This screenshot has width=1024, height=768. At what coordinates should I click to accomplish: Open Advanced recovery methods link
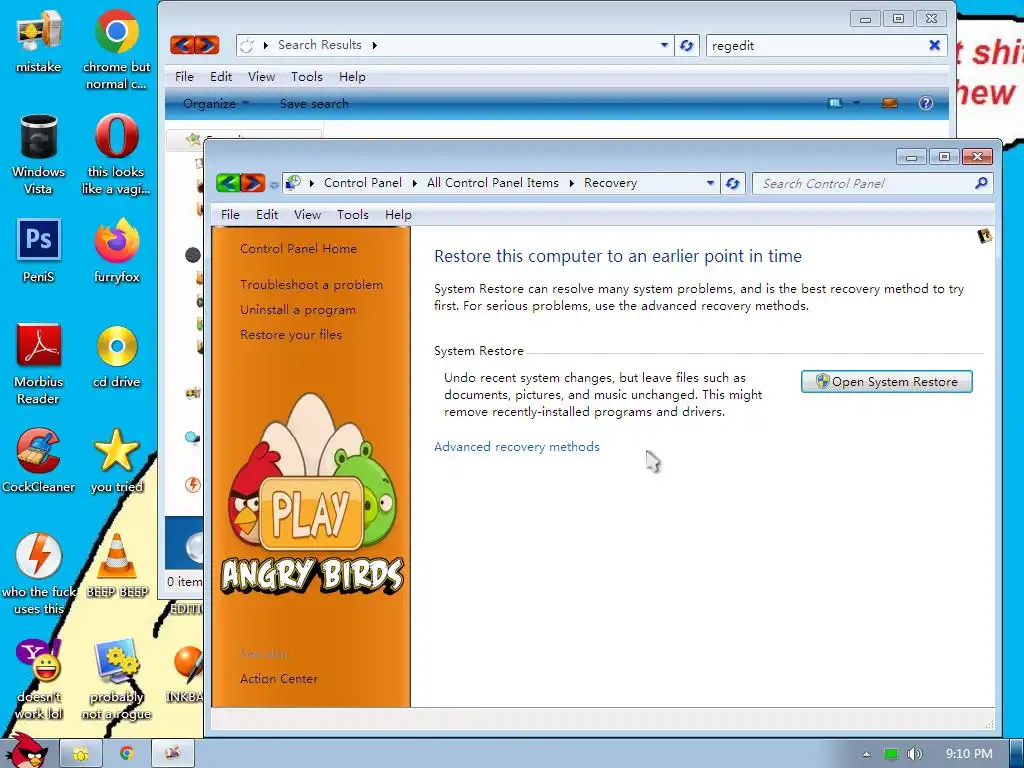coord(517,447)
